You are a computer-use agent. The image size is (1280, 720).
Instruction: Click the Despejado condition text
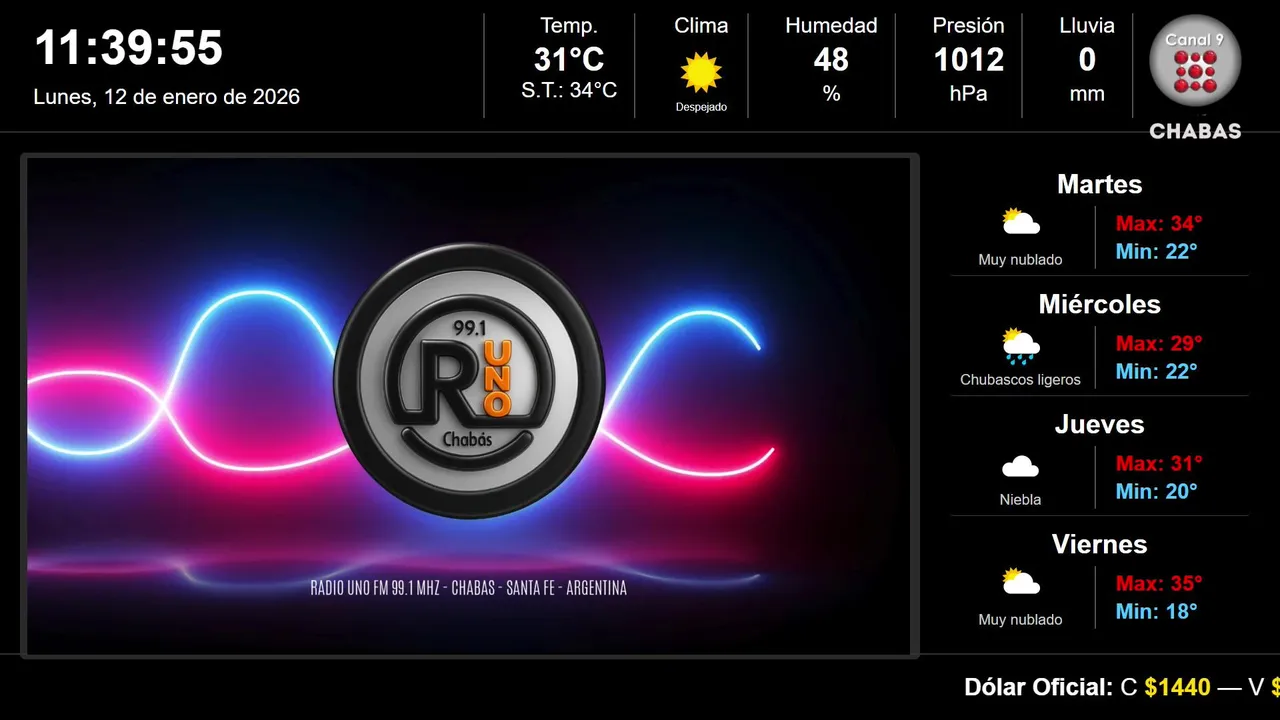point(701,107)
